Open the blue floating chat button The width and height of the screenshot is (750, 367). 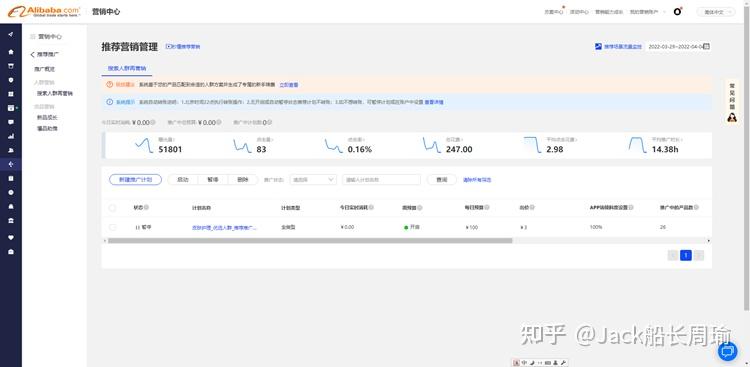tap(728, 352)
